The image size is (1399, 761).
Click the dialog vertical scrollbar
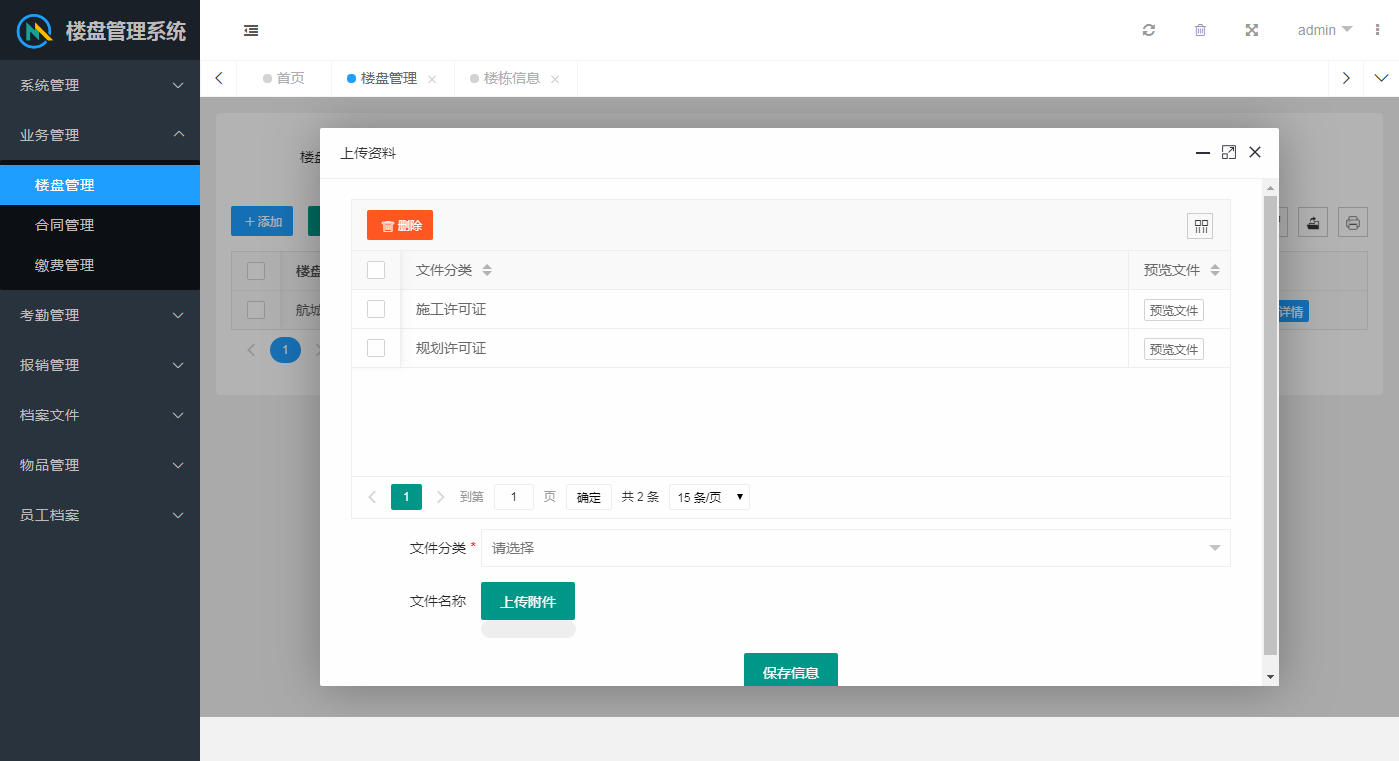pos(1270,420)
